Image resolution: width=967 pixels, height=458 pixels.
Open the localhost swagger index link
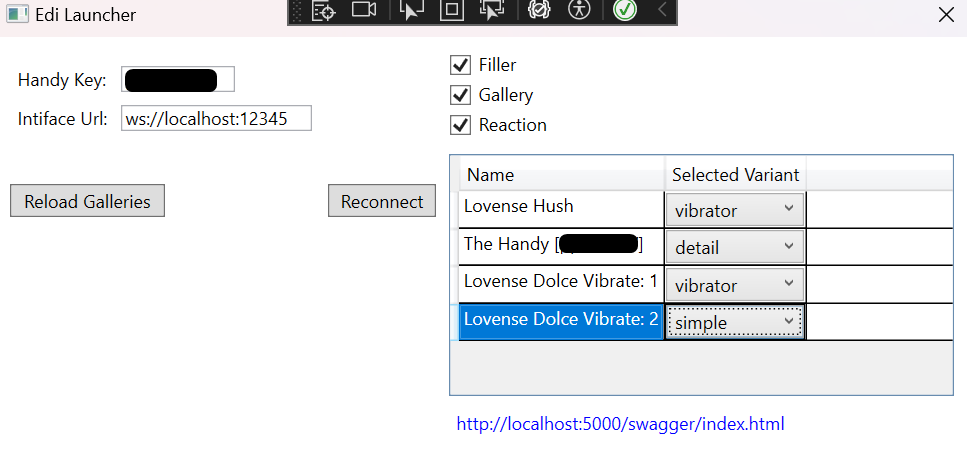click(x=620, y=424)
